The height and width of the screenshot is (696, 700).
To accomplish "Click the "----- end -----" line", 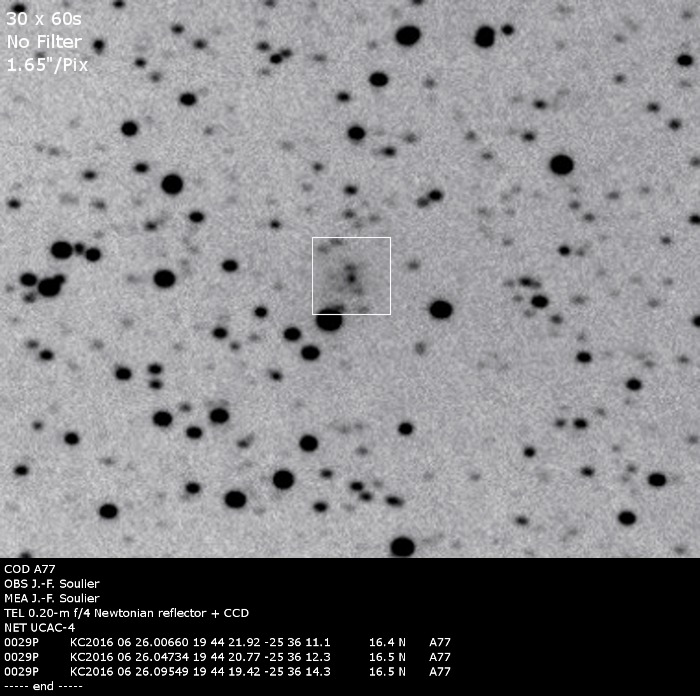I will click(x=43, y=686).
